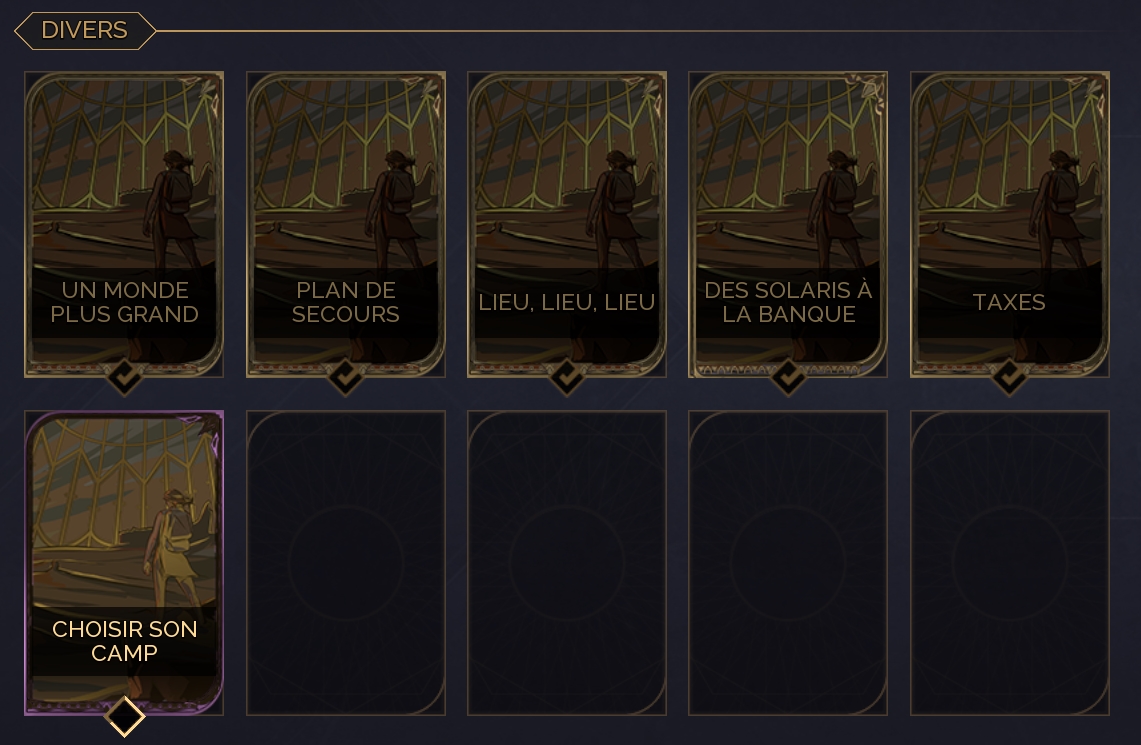Select the first empty locked card slot

[x=346, y=563]
